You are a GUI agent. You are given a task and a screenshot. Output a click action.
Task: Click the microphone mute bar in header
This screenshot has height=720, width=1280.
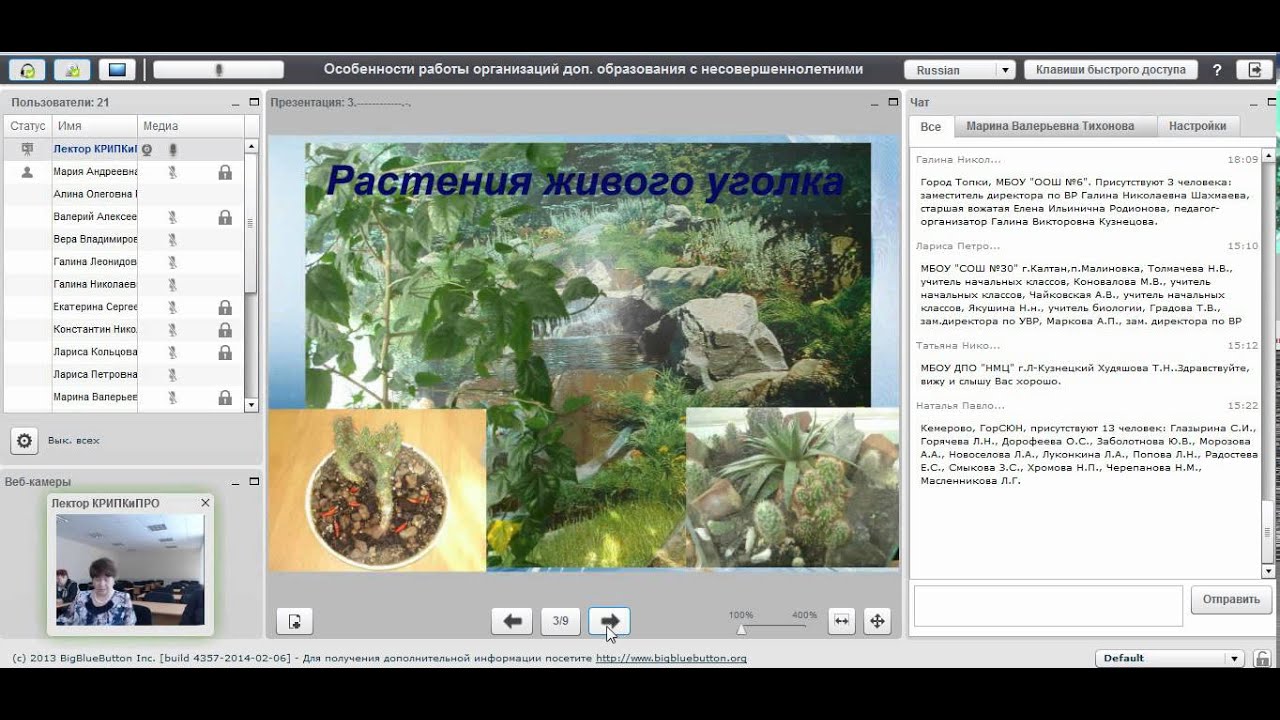(218, 70)
